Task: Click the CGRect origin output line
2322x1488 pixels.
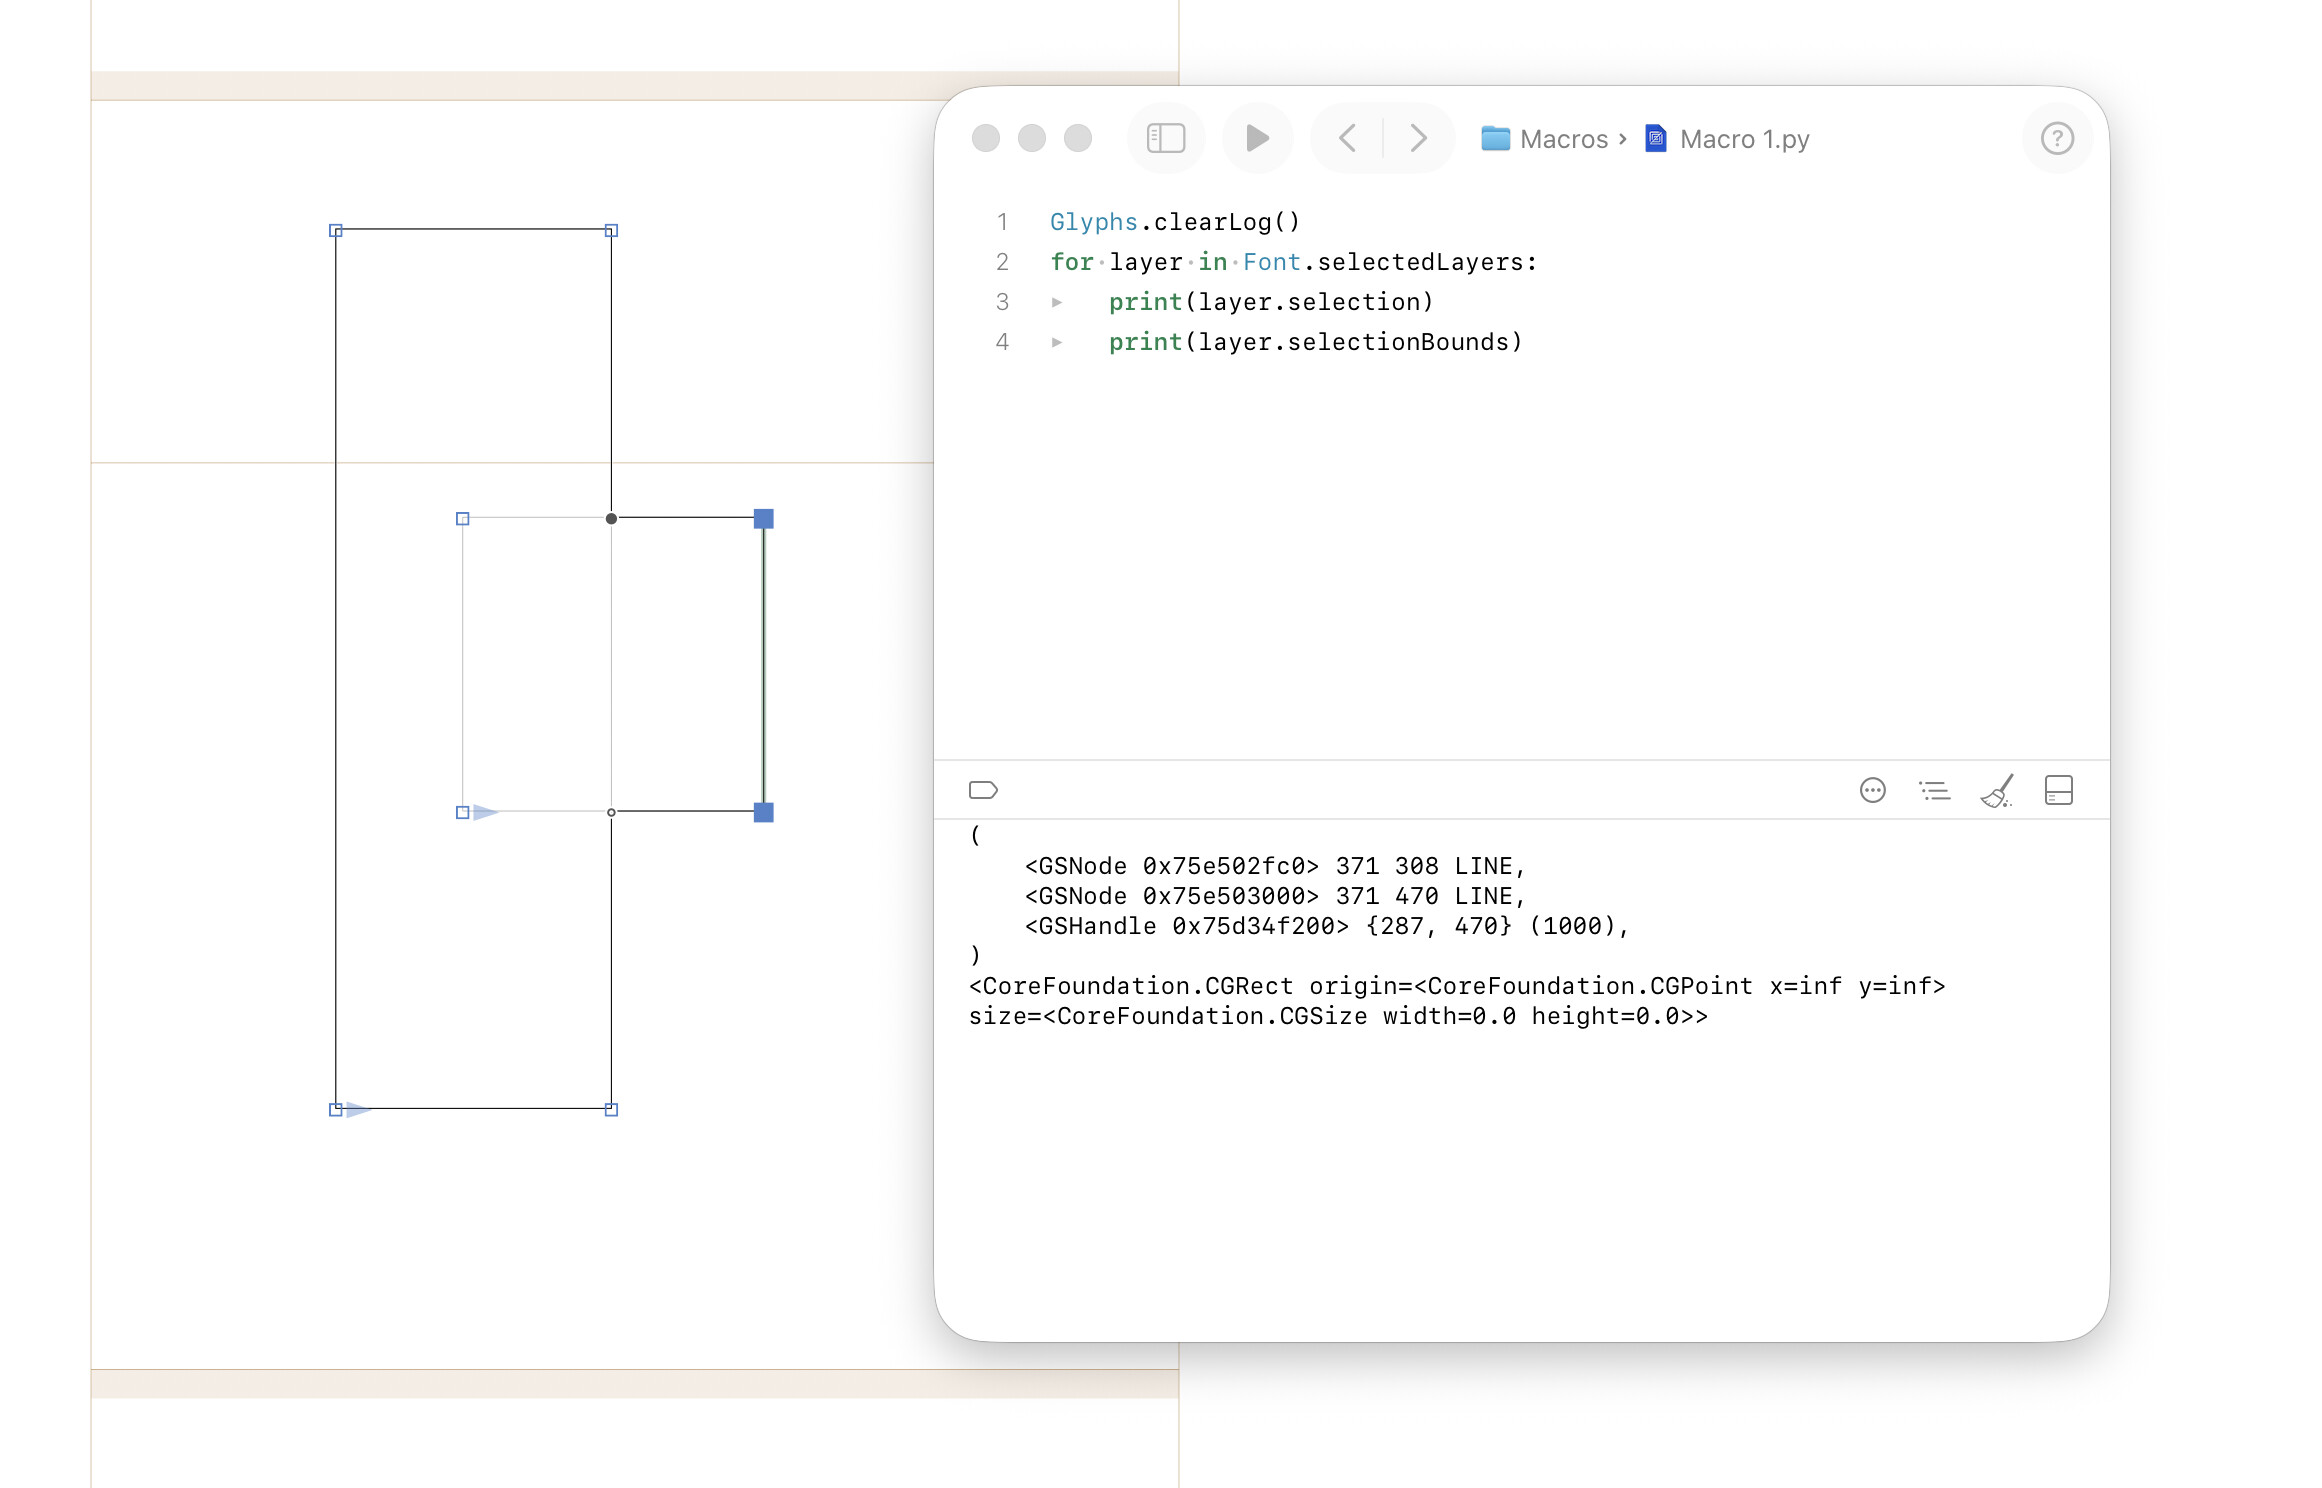Action: pos(1457,986)
